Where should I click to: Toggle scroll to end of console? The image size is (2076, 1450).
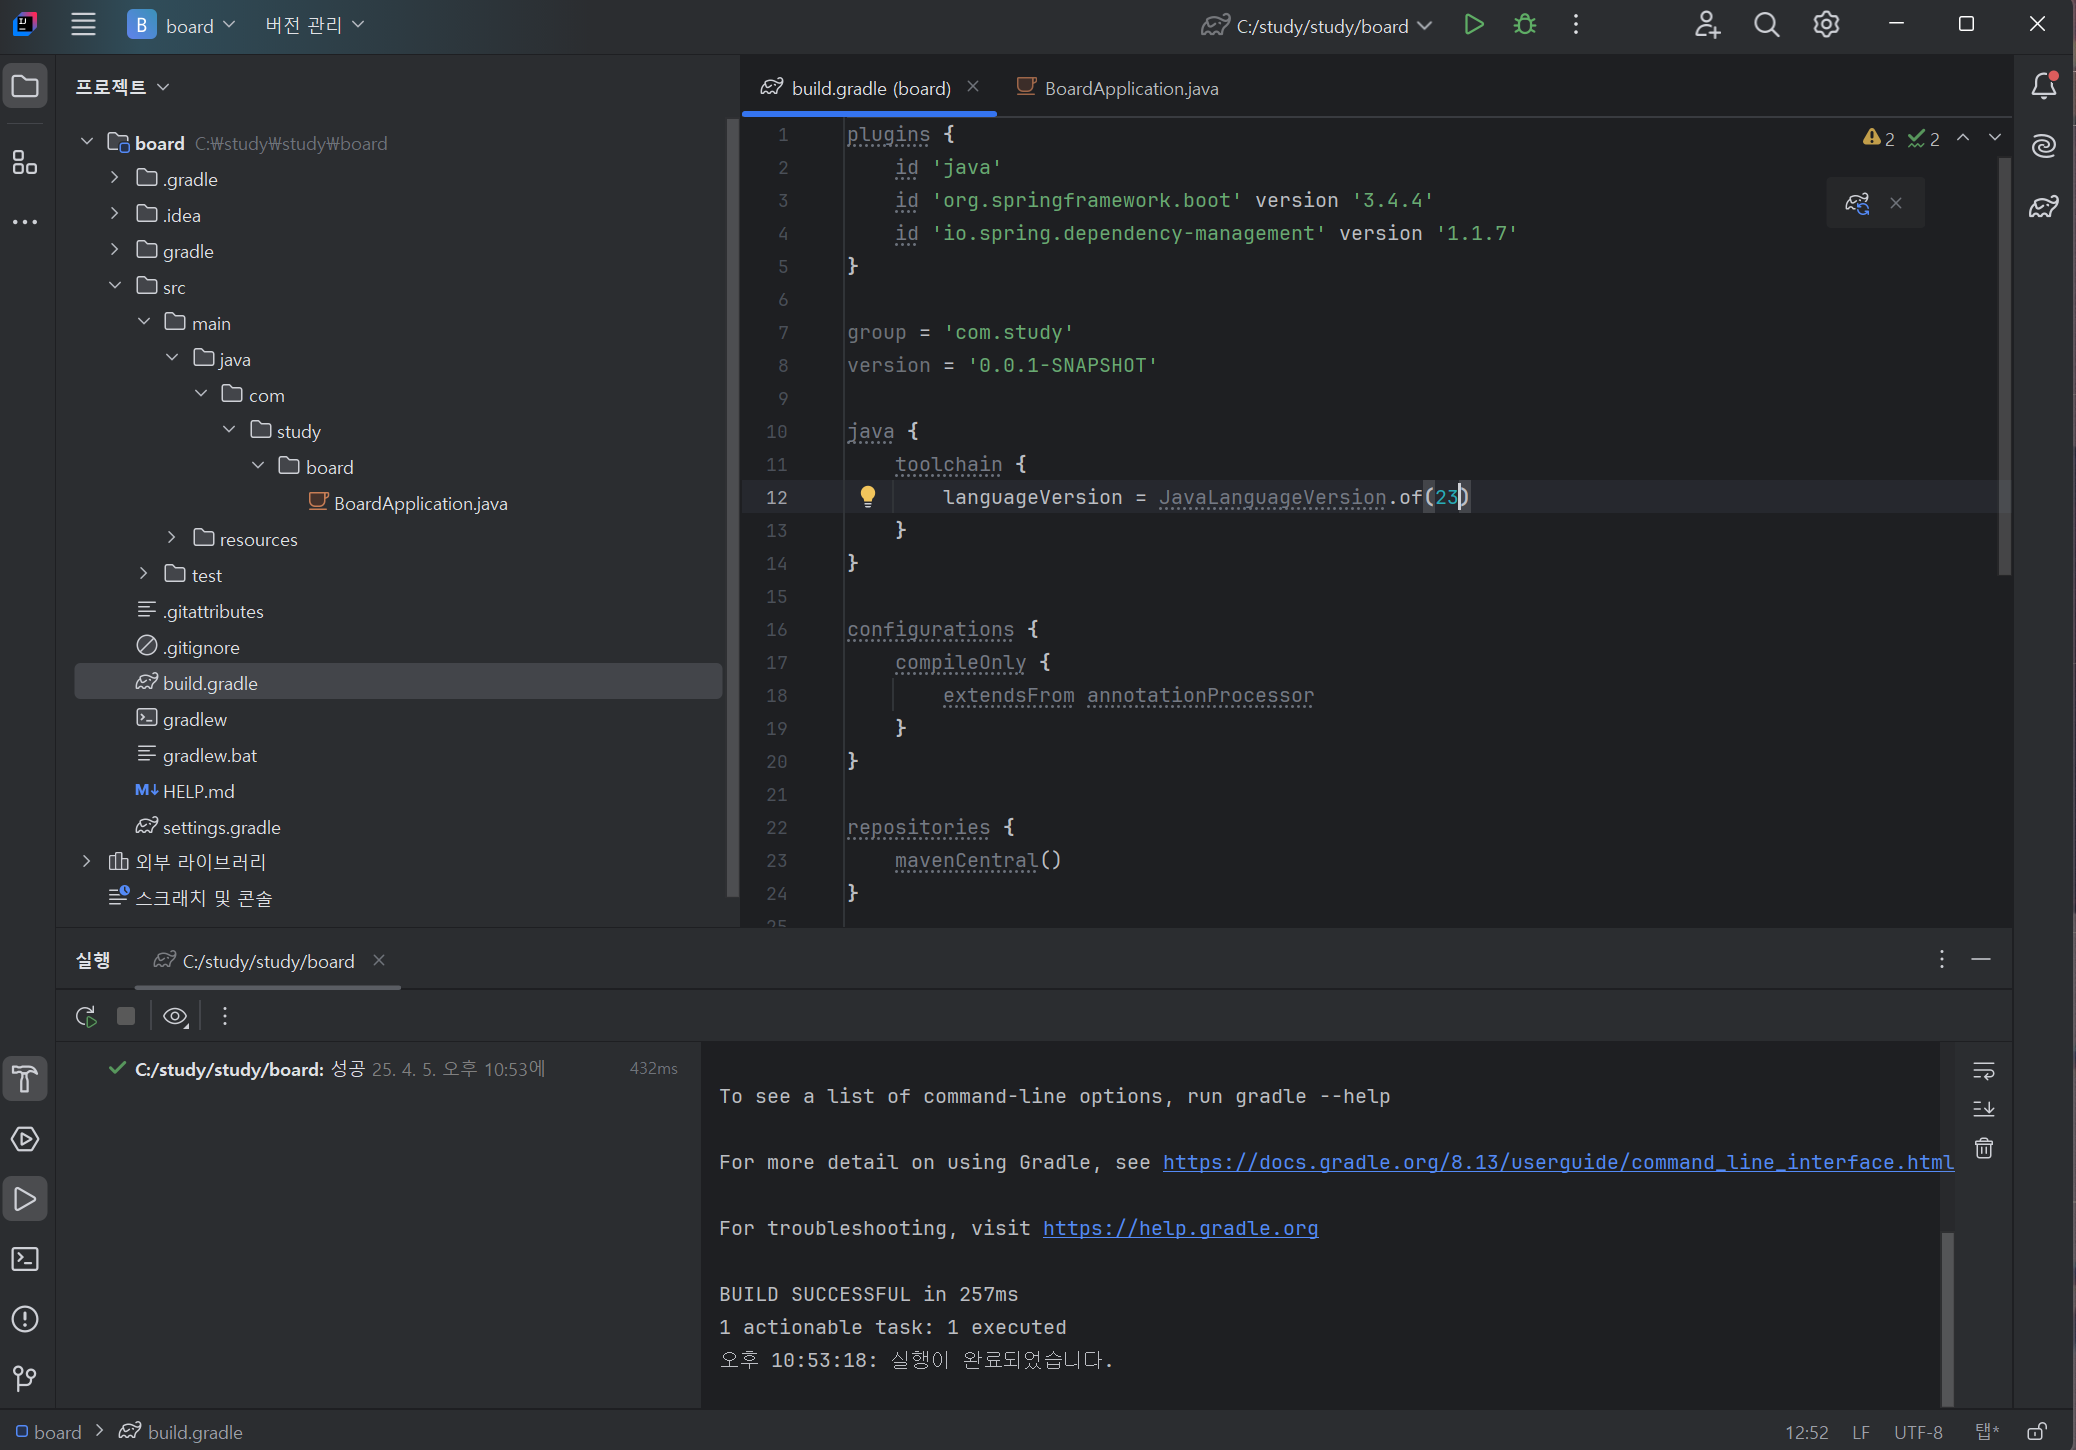[x=1983, y=1109]
